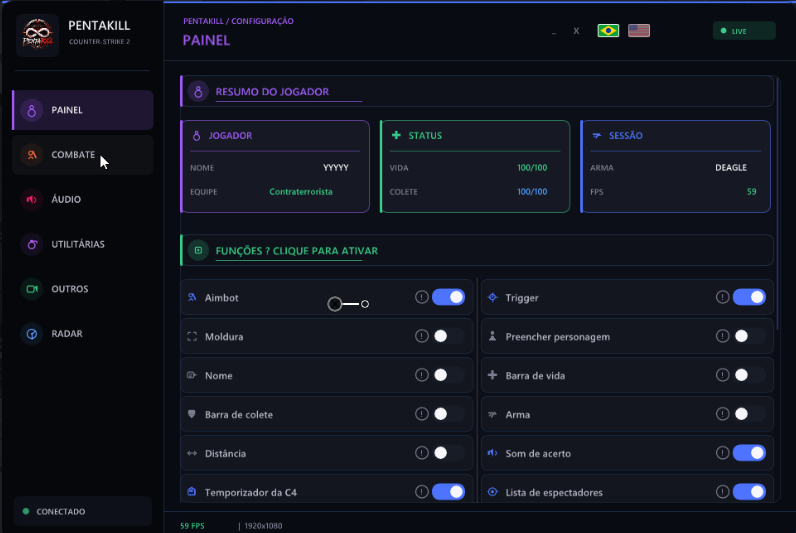Screen dimensions: 796x533
Task: Click the info icon beside Aimbot
Action: 421,297
